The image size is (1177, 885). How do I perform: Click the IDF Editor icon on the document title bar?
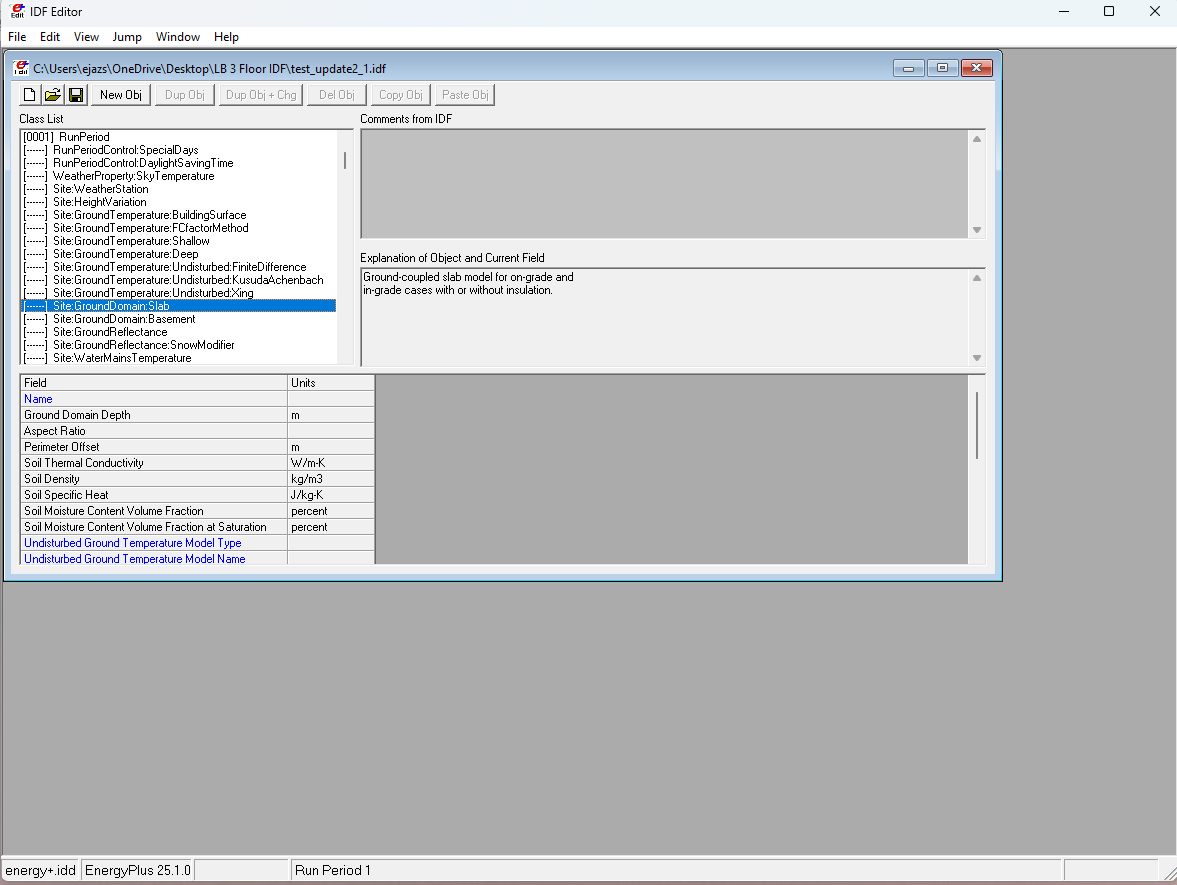pyautogui.click(x=21, y=68)
